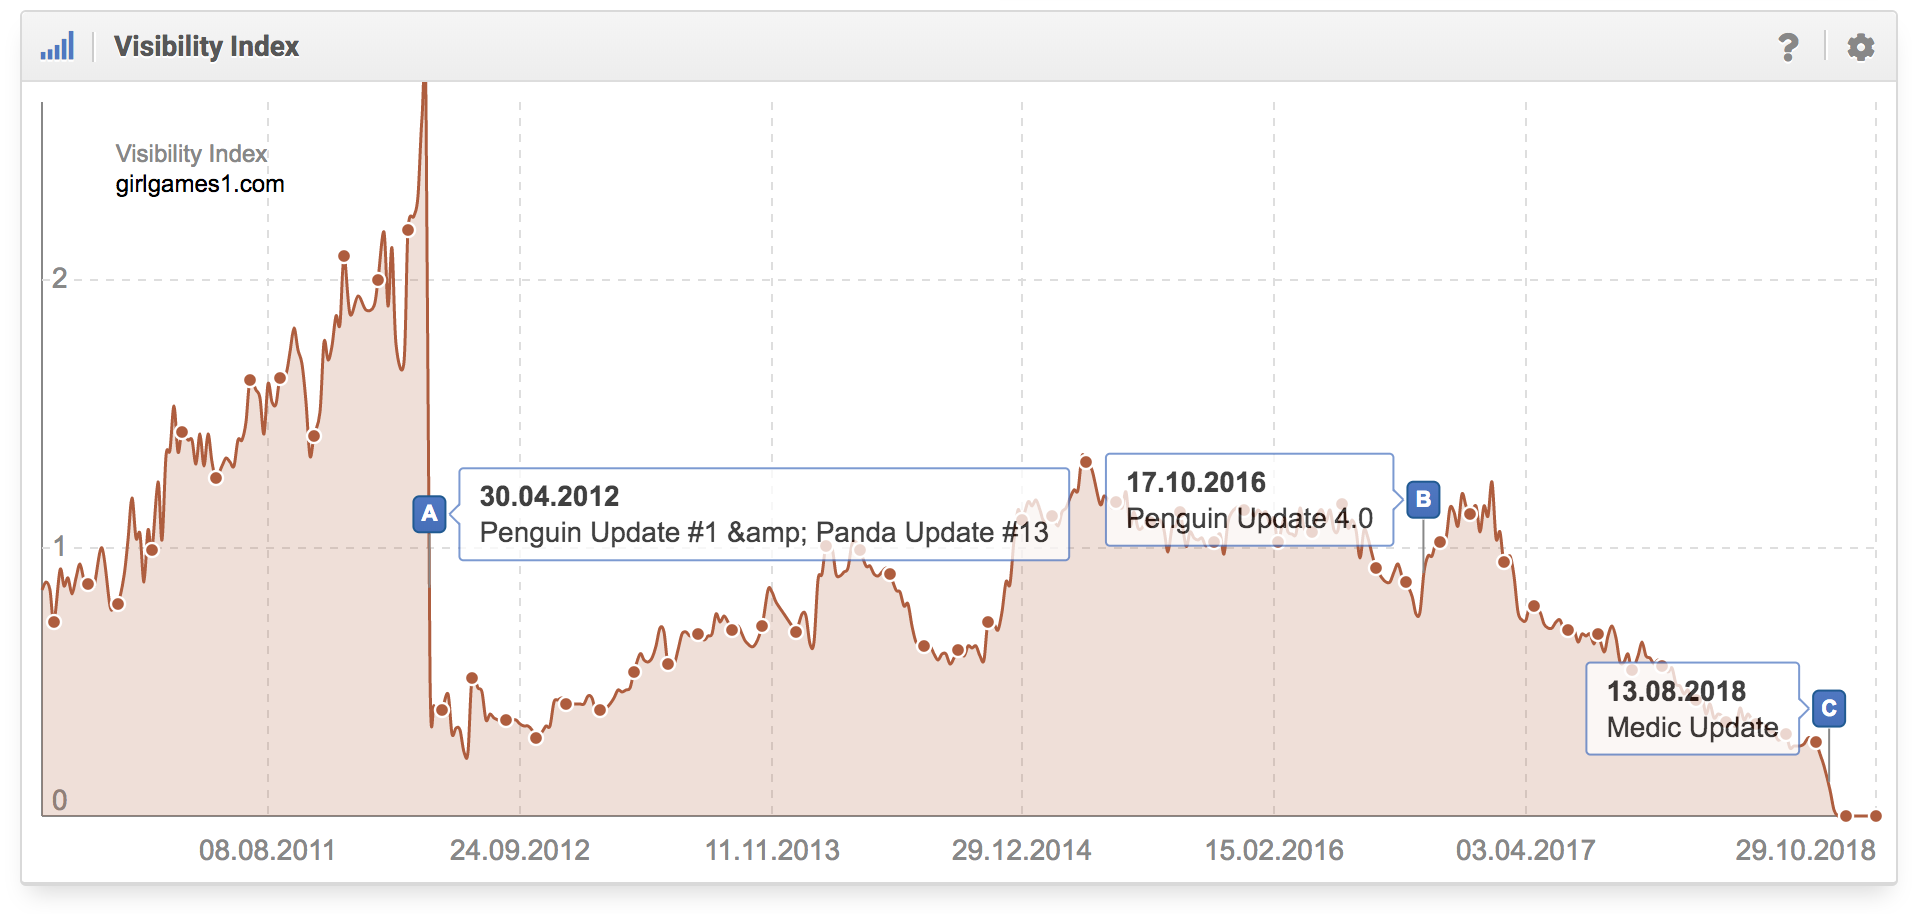
Task: Open the help question mark icon
Action: [1788, 47]
